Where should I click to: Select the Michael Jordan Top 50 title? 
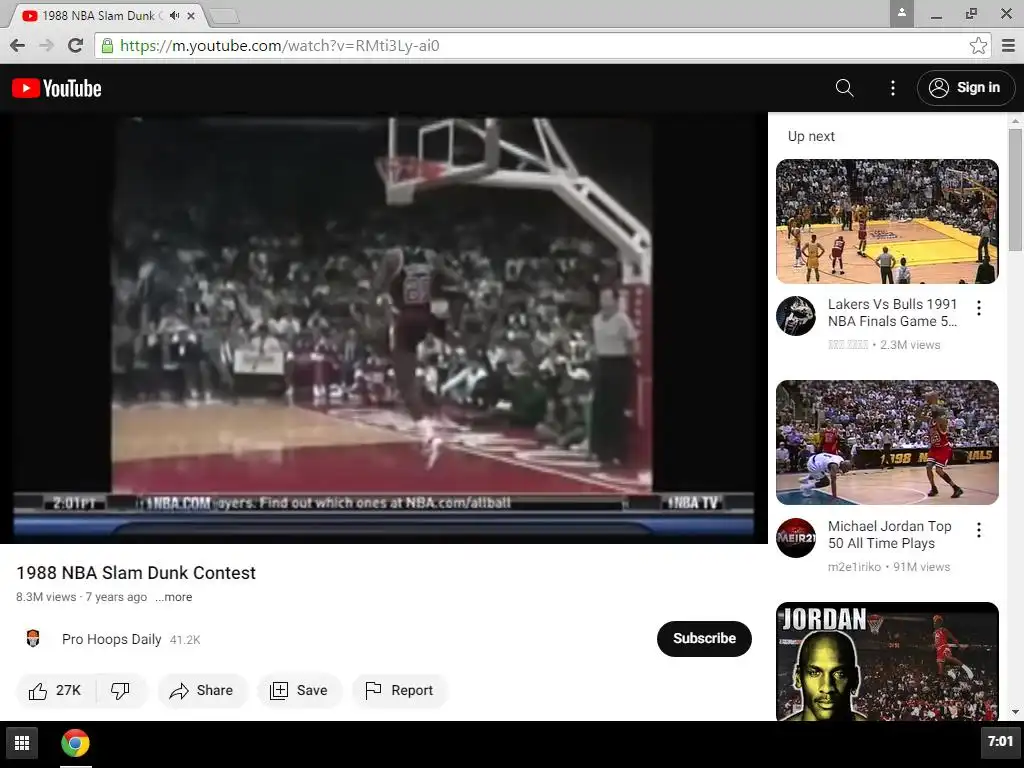click(x=889, y=535)
